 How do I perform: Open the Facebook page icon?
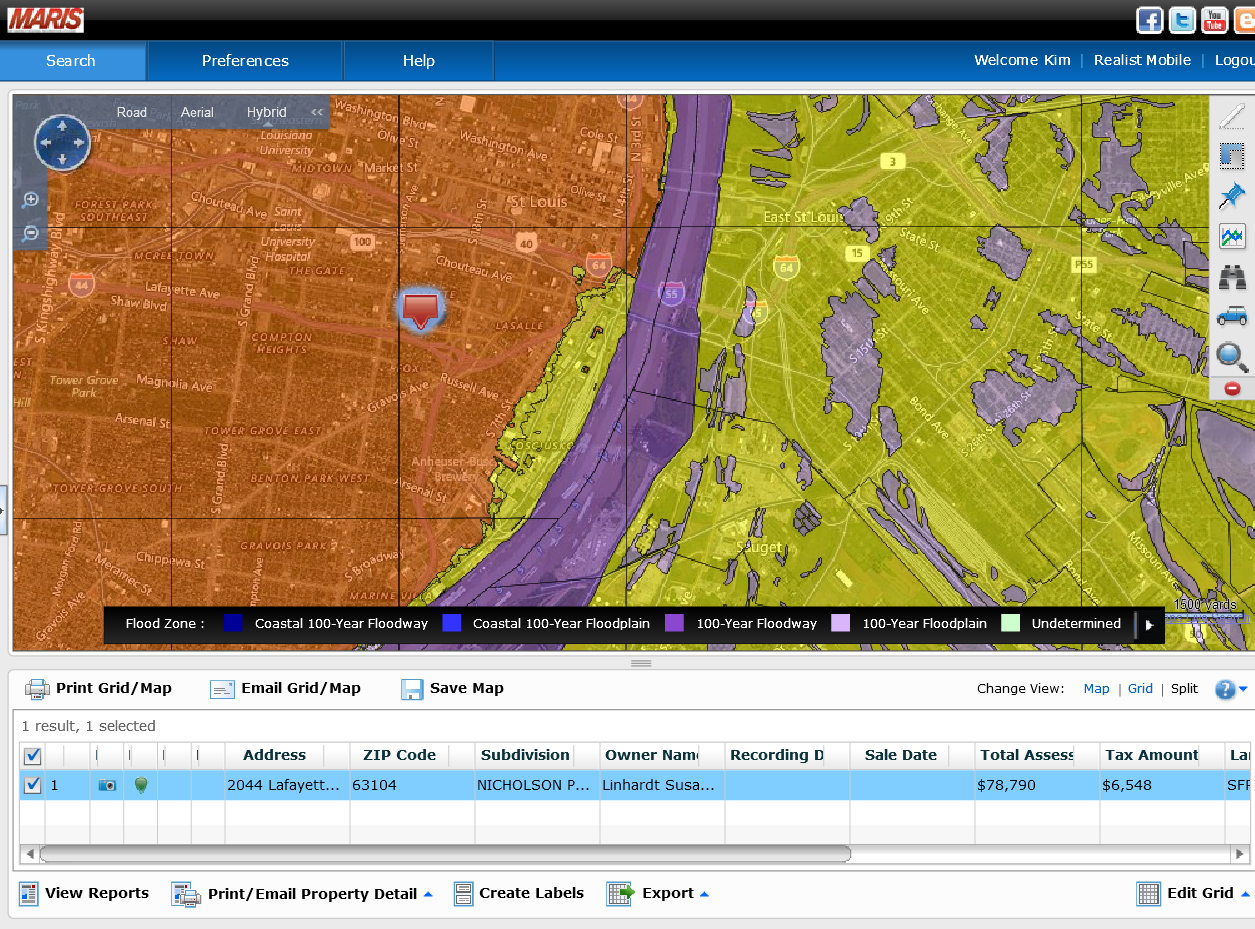tap(1150, 20)
